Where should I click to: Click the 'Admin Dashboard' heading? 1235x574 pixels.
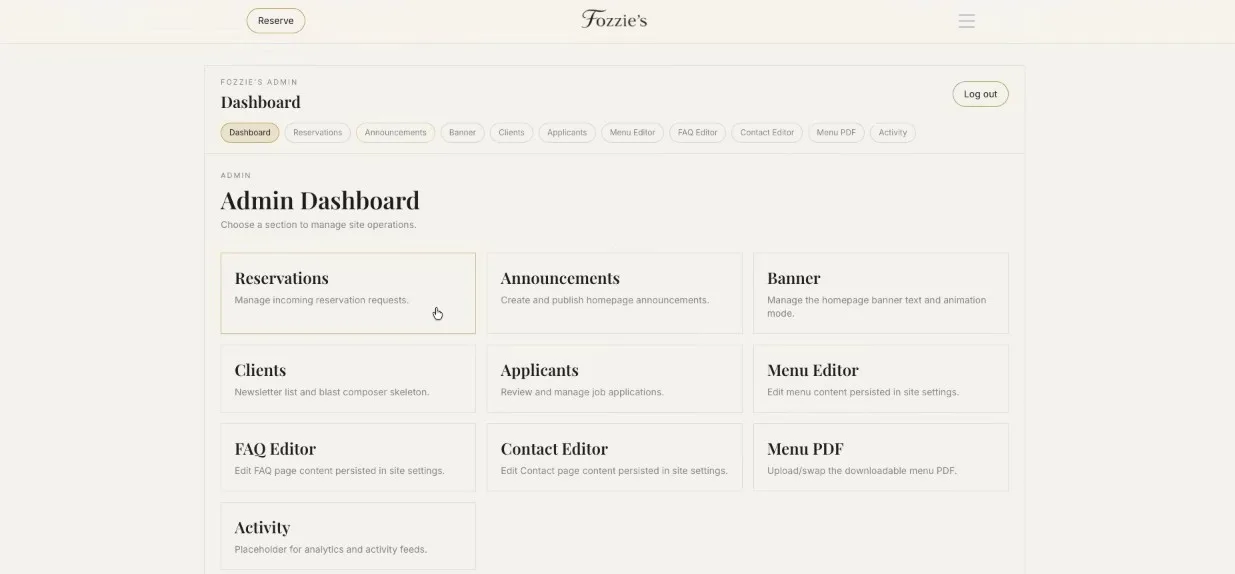(320, 200)
